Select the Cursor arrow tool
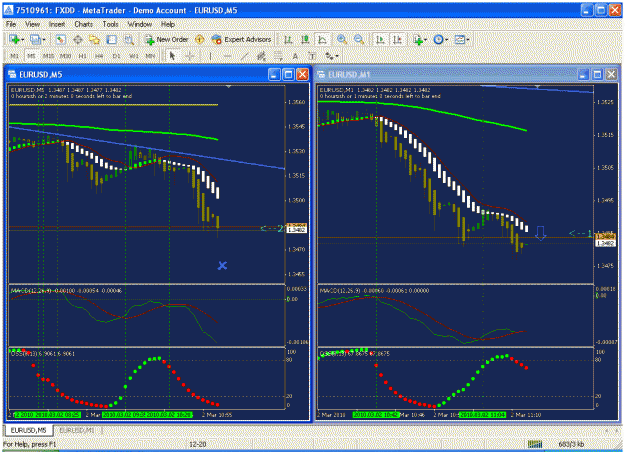Image resolution: width=625 pixels, height=452 pixels. tap(173, 56)
